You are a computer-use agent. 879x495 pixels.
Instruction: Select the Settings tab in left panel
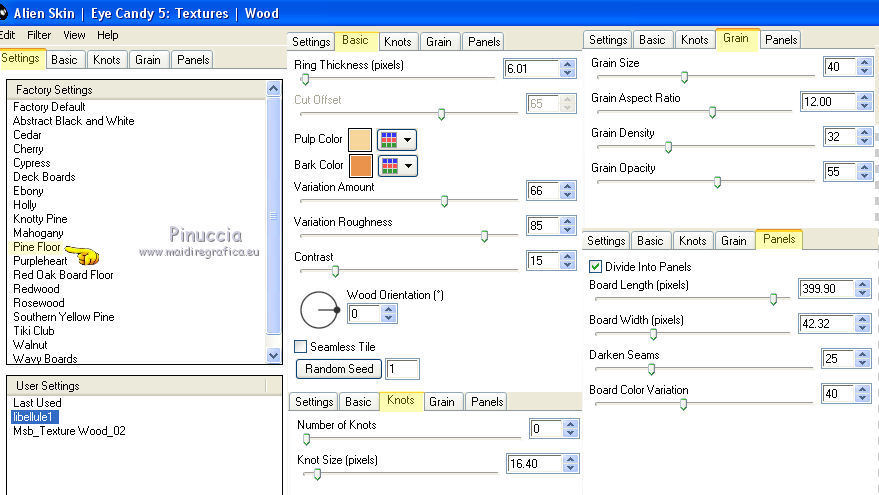tap(21, 58)
